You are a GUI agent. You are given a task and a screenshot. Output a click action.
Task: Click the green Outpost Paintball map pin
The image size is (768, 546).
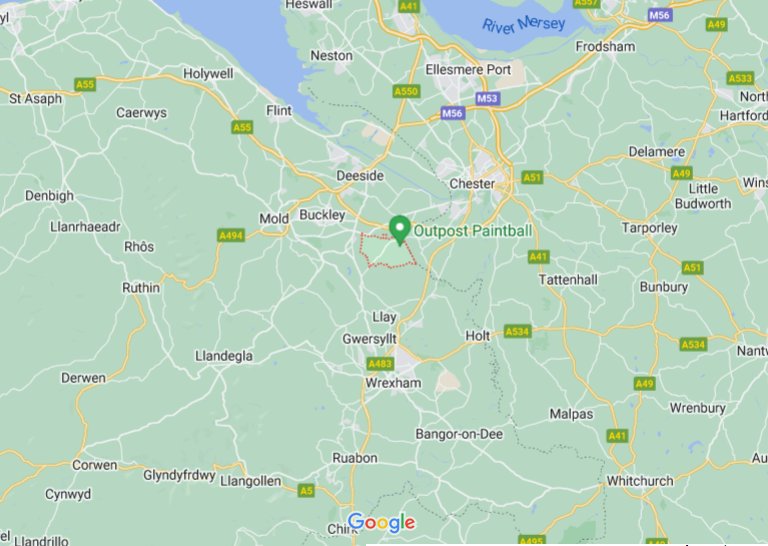pos(400,230)
